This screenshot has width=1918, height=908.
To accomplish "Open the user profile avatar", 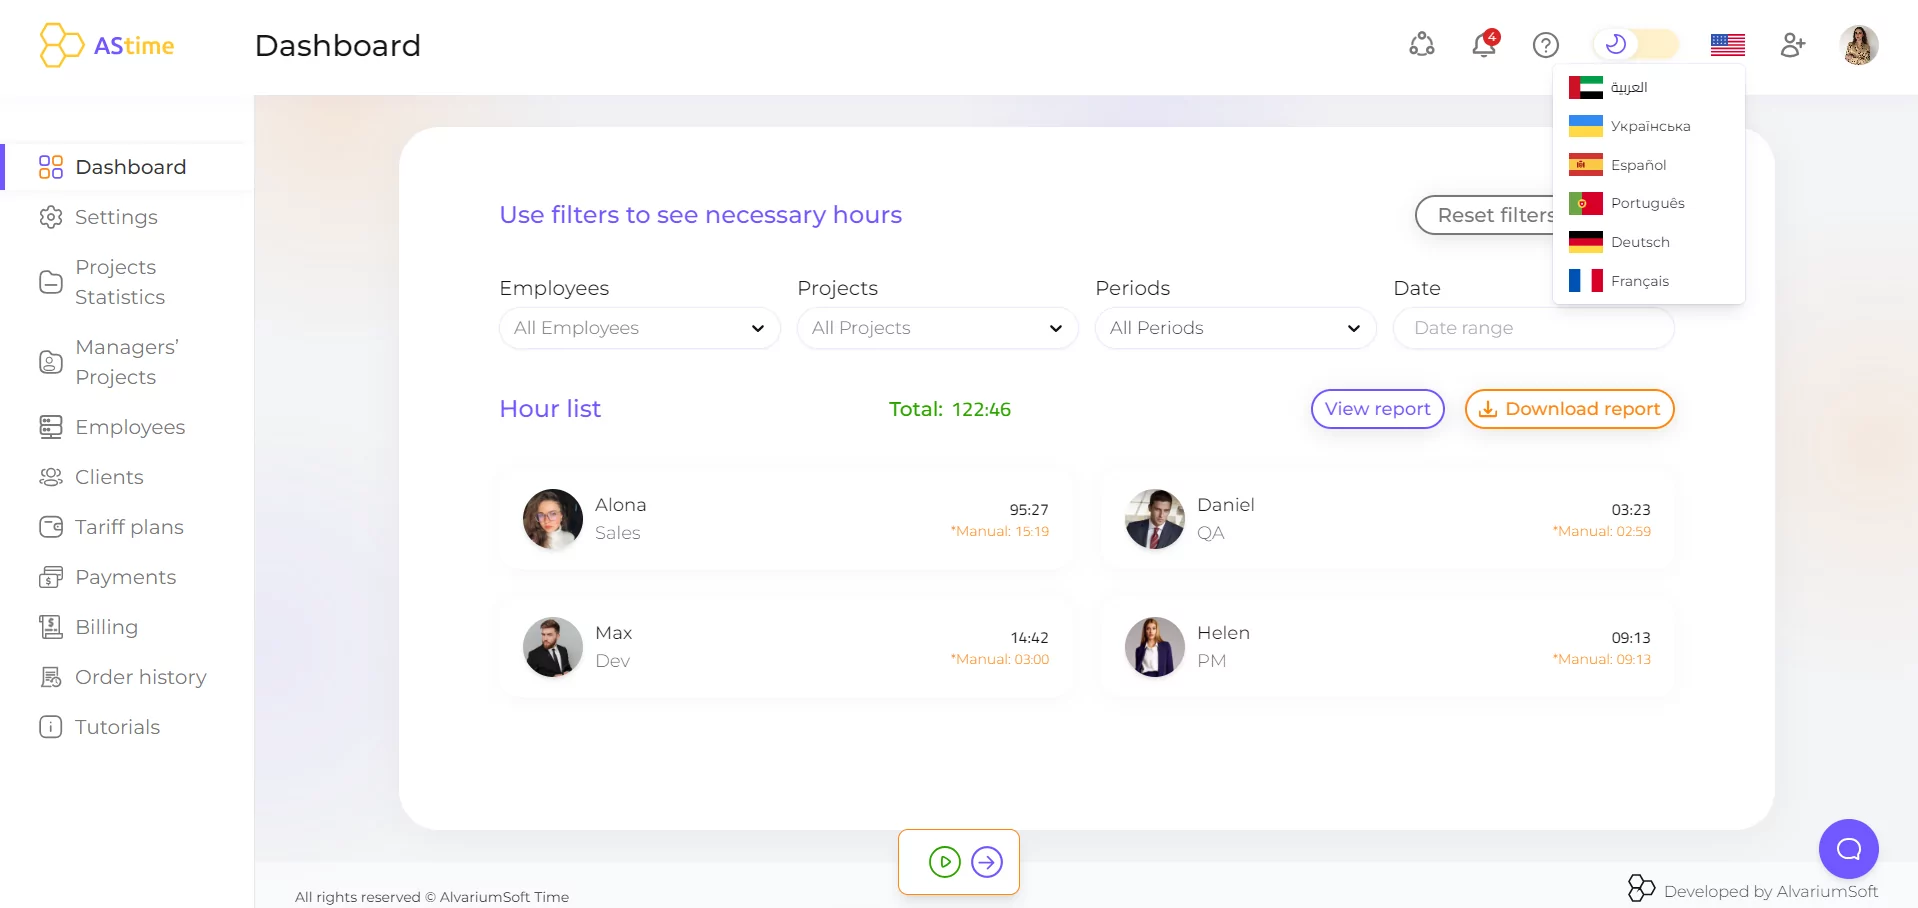I will [x=1858, y=45].
